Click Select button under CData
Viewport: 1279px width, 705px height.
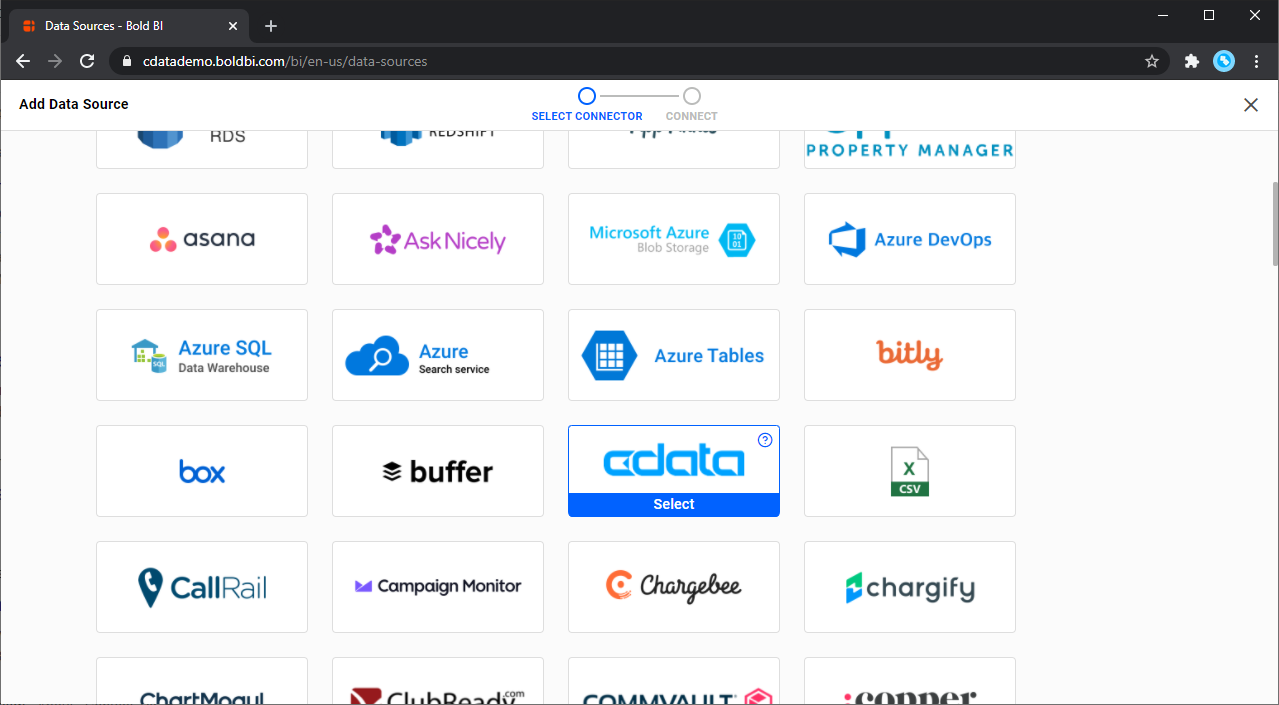[x=674, y=504]
